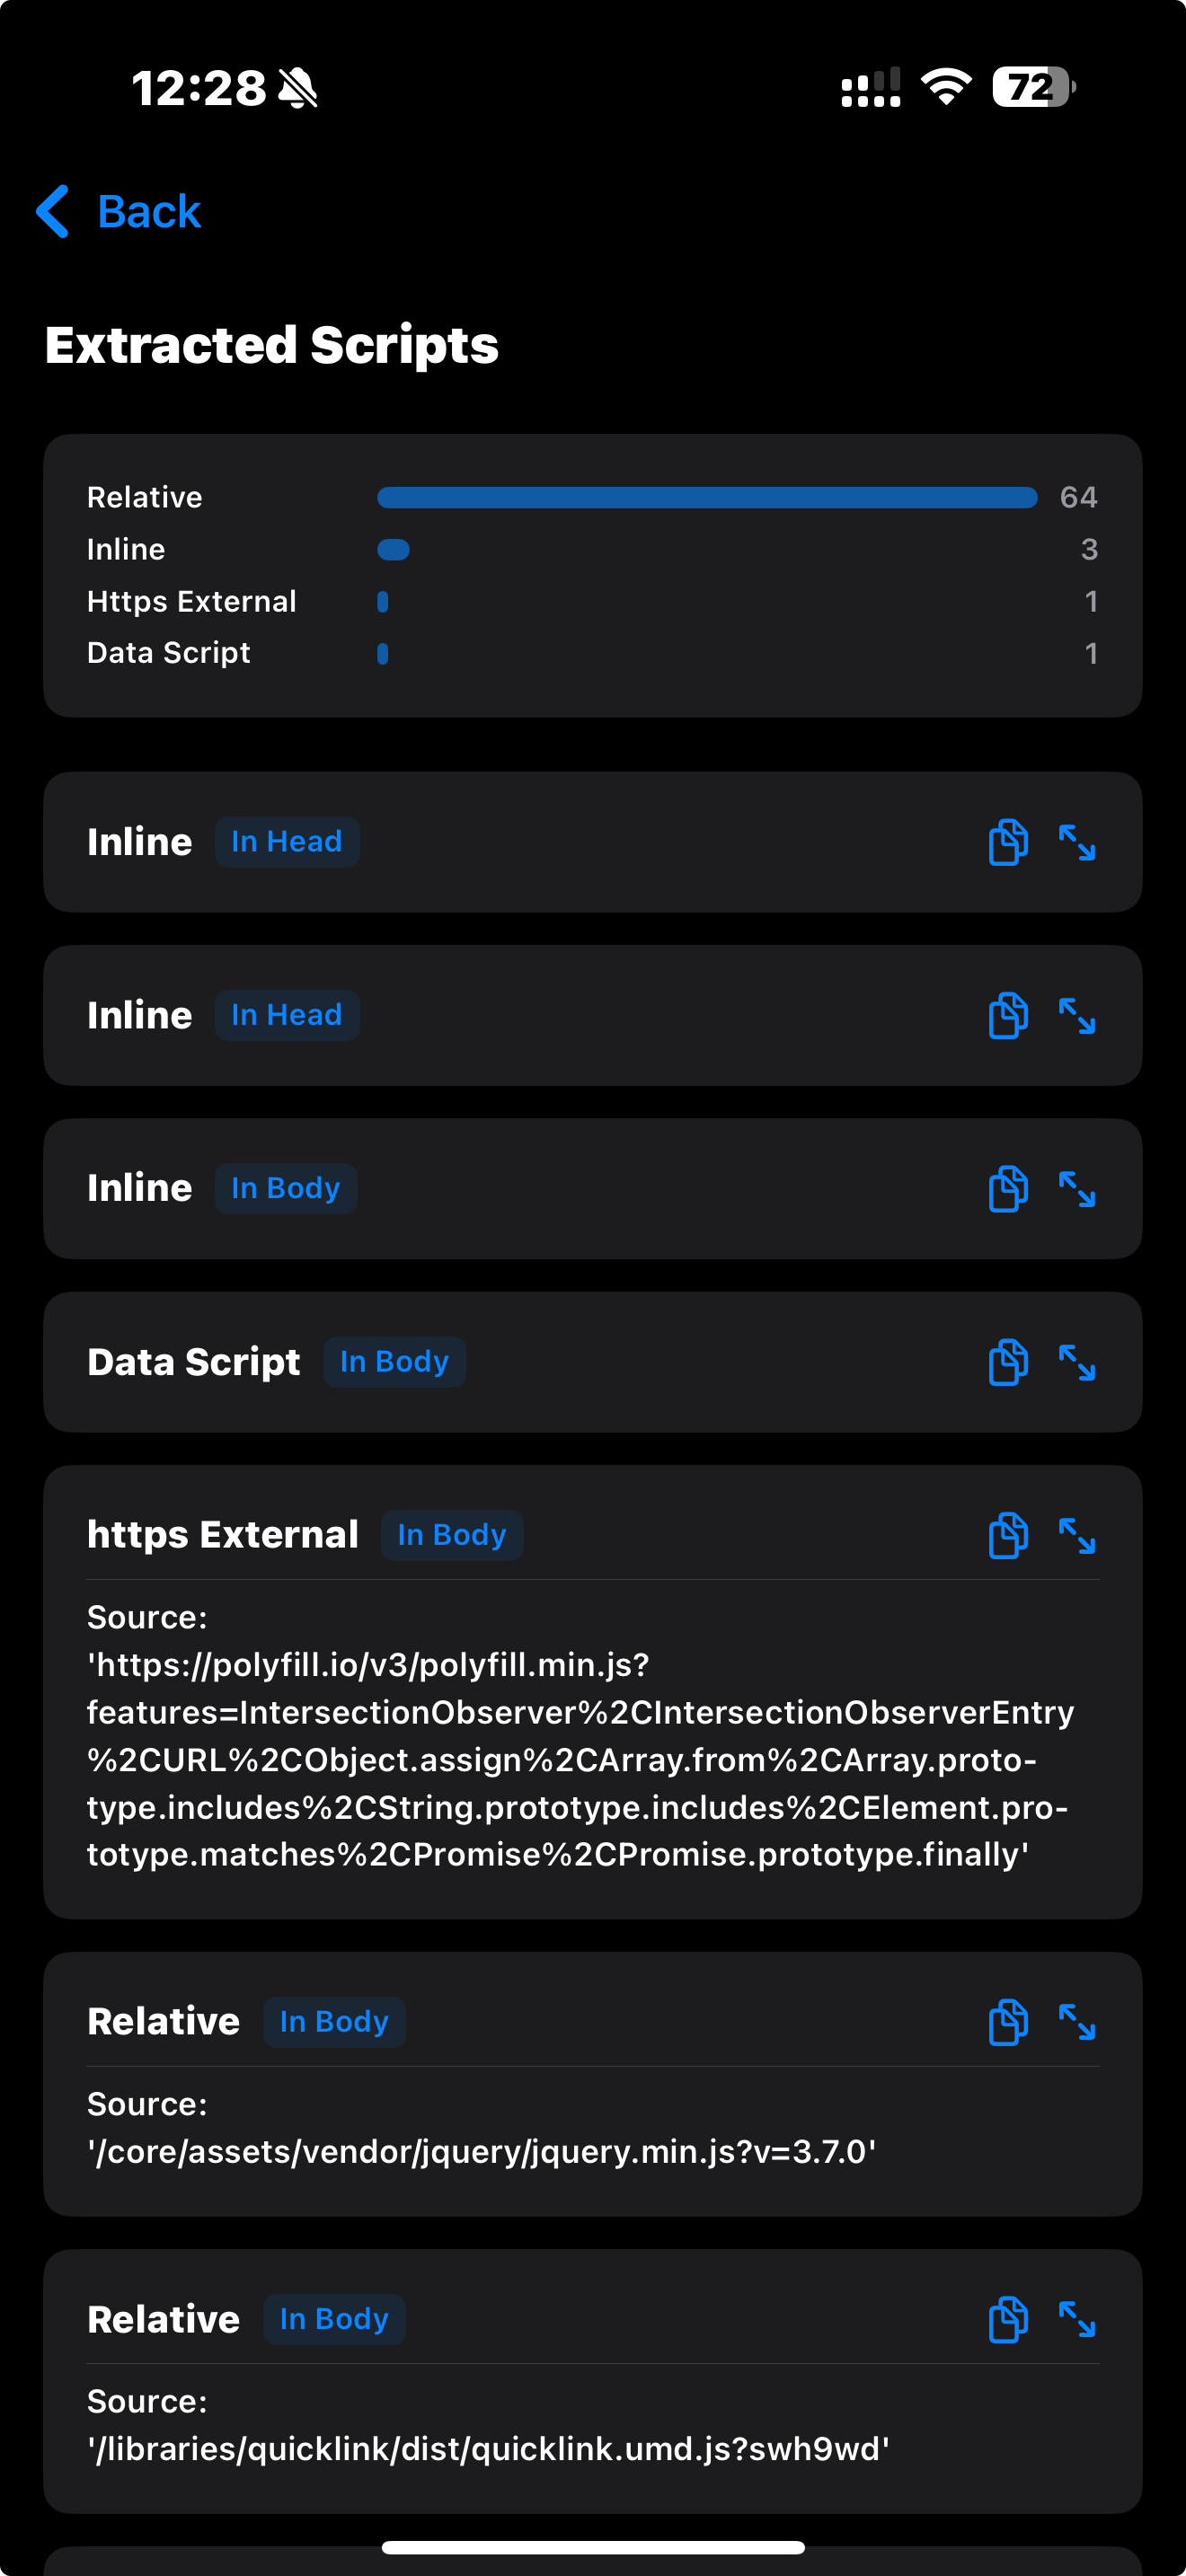This screenshot has width=1186, height=2576.
Task: Expand the quicklink.umd.js Relative script
Action: click(x=1077, y=2319)
